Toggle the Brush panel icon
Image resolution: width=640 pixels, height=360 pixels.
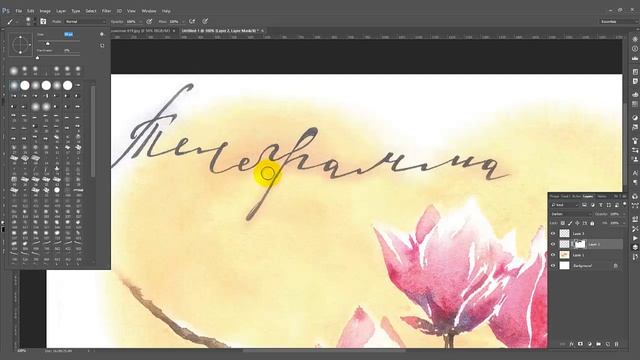tap(43, 22)
